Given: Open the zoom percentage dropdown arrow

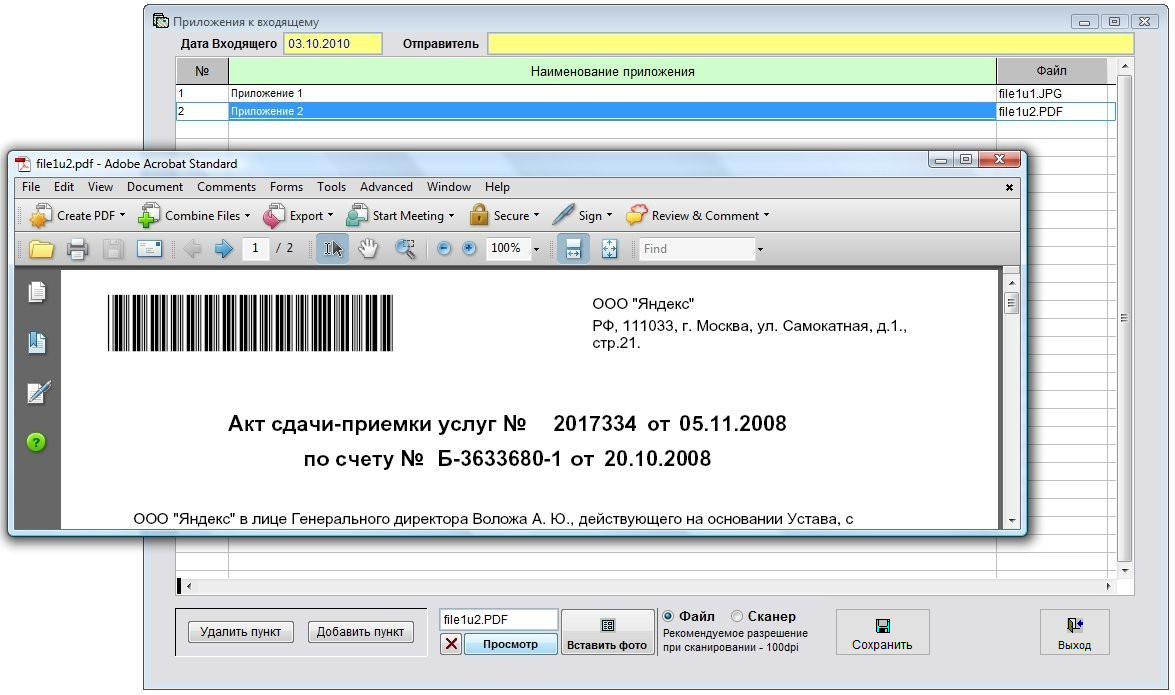Looking at the screenshot, I should pyautogui.click(x=536, y=249).
